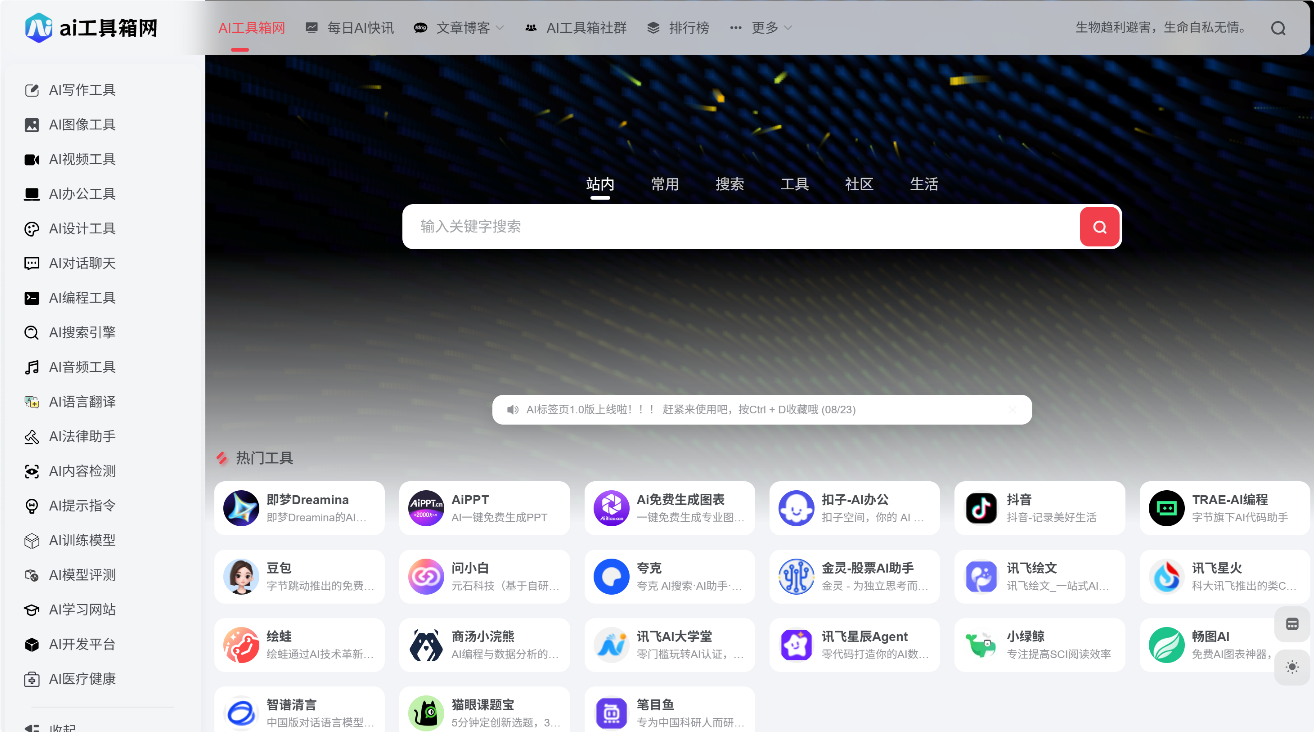This screenshot has height=732, width=1314.
Task: Open the 小绿鲸 whale logo
Action: point(981,645)
